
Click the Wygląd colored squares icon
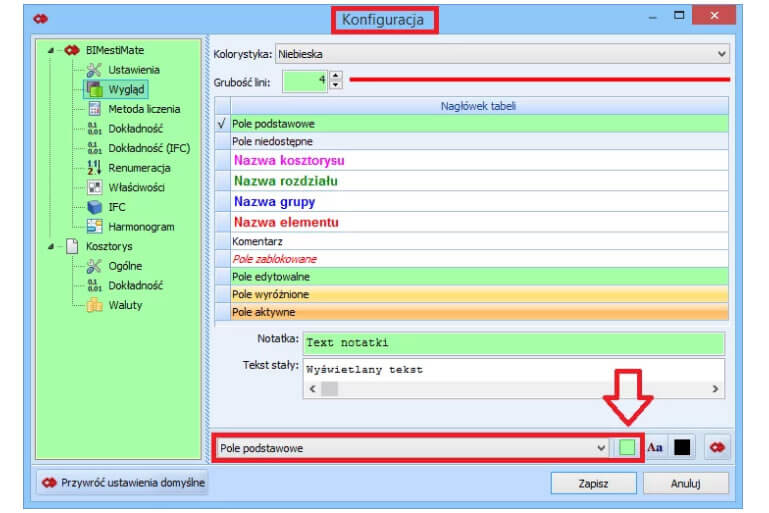coord(95,89)
